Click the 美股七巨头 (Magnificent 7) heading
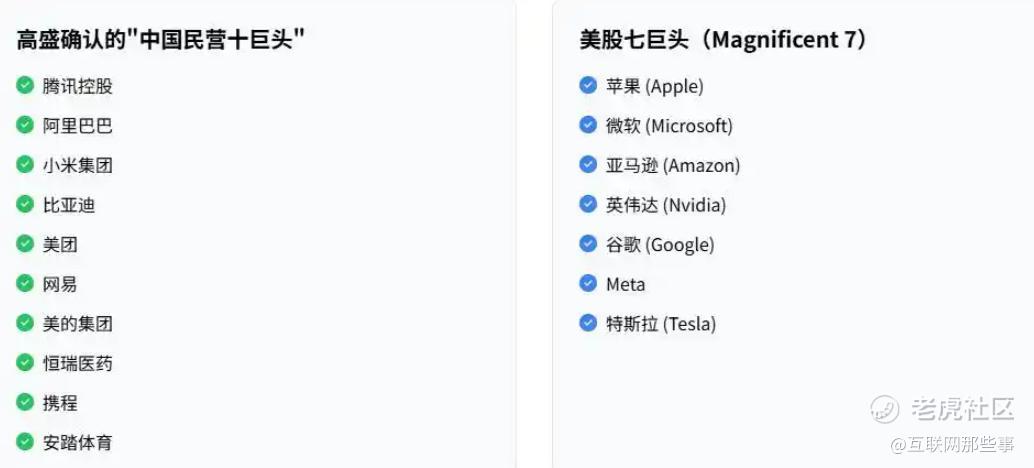The width and height of the screenshot is (1034, 468). click(724, 40)
